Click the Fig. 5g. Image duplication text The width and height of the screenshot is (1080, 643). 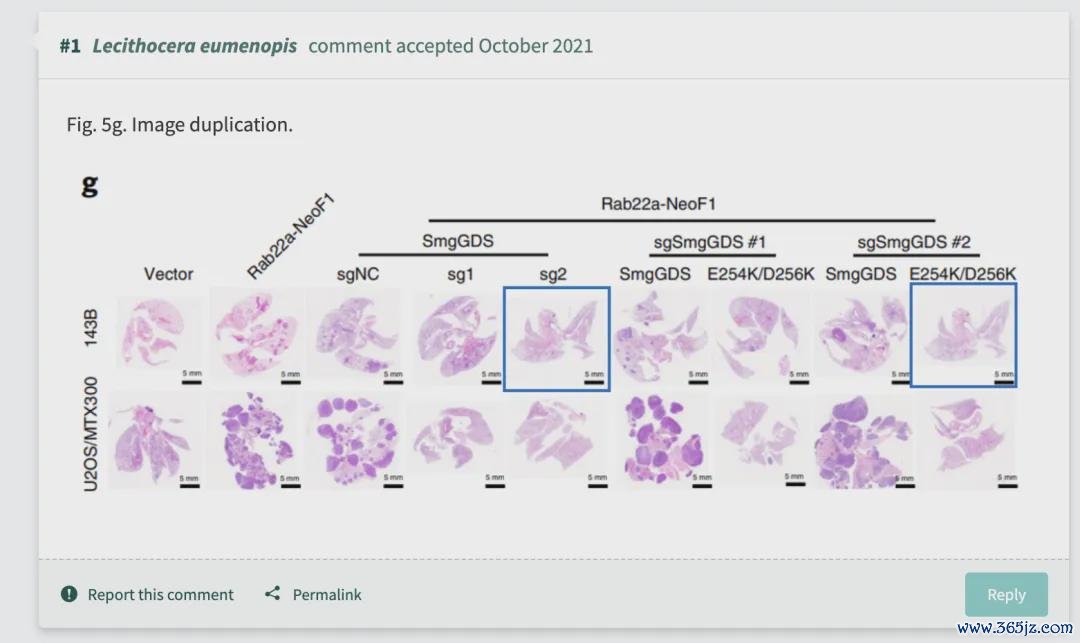coord(180,125)
